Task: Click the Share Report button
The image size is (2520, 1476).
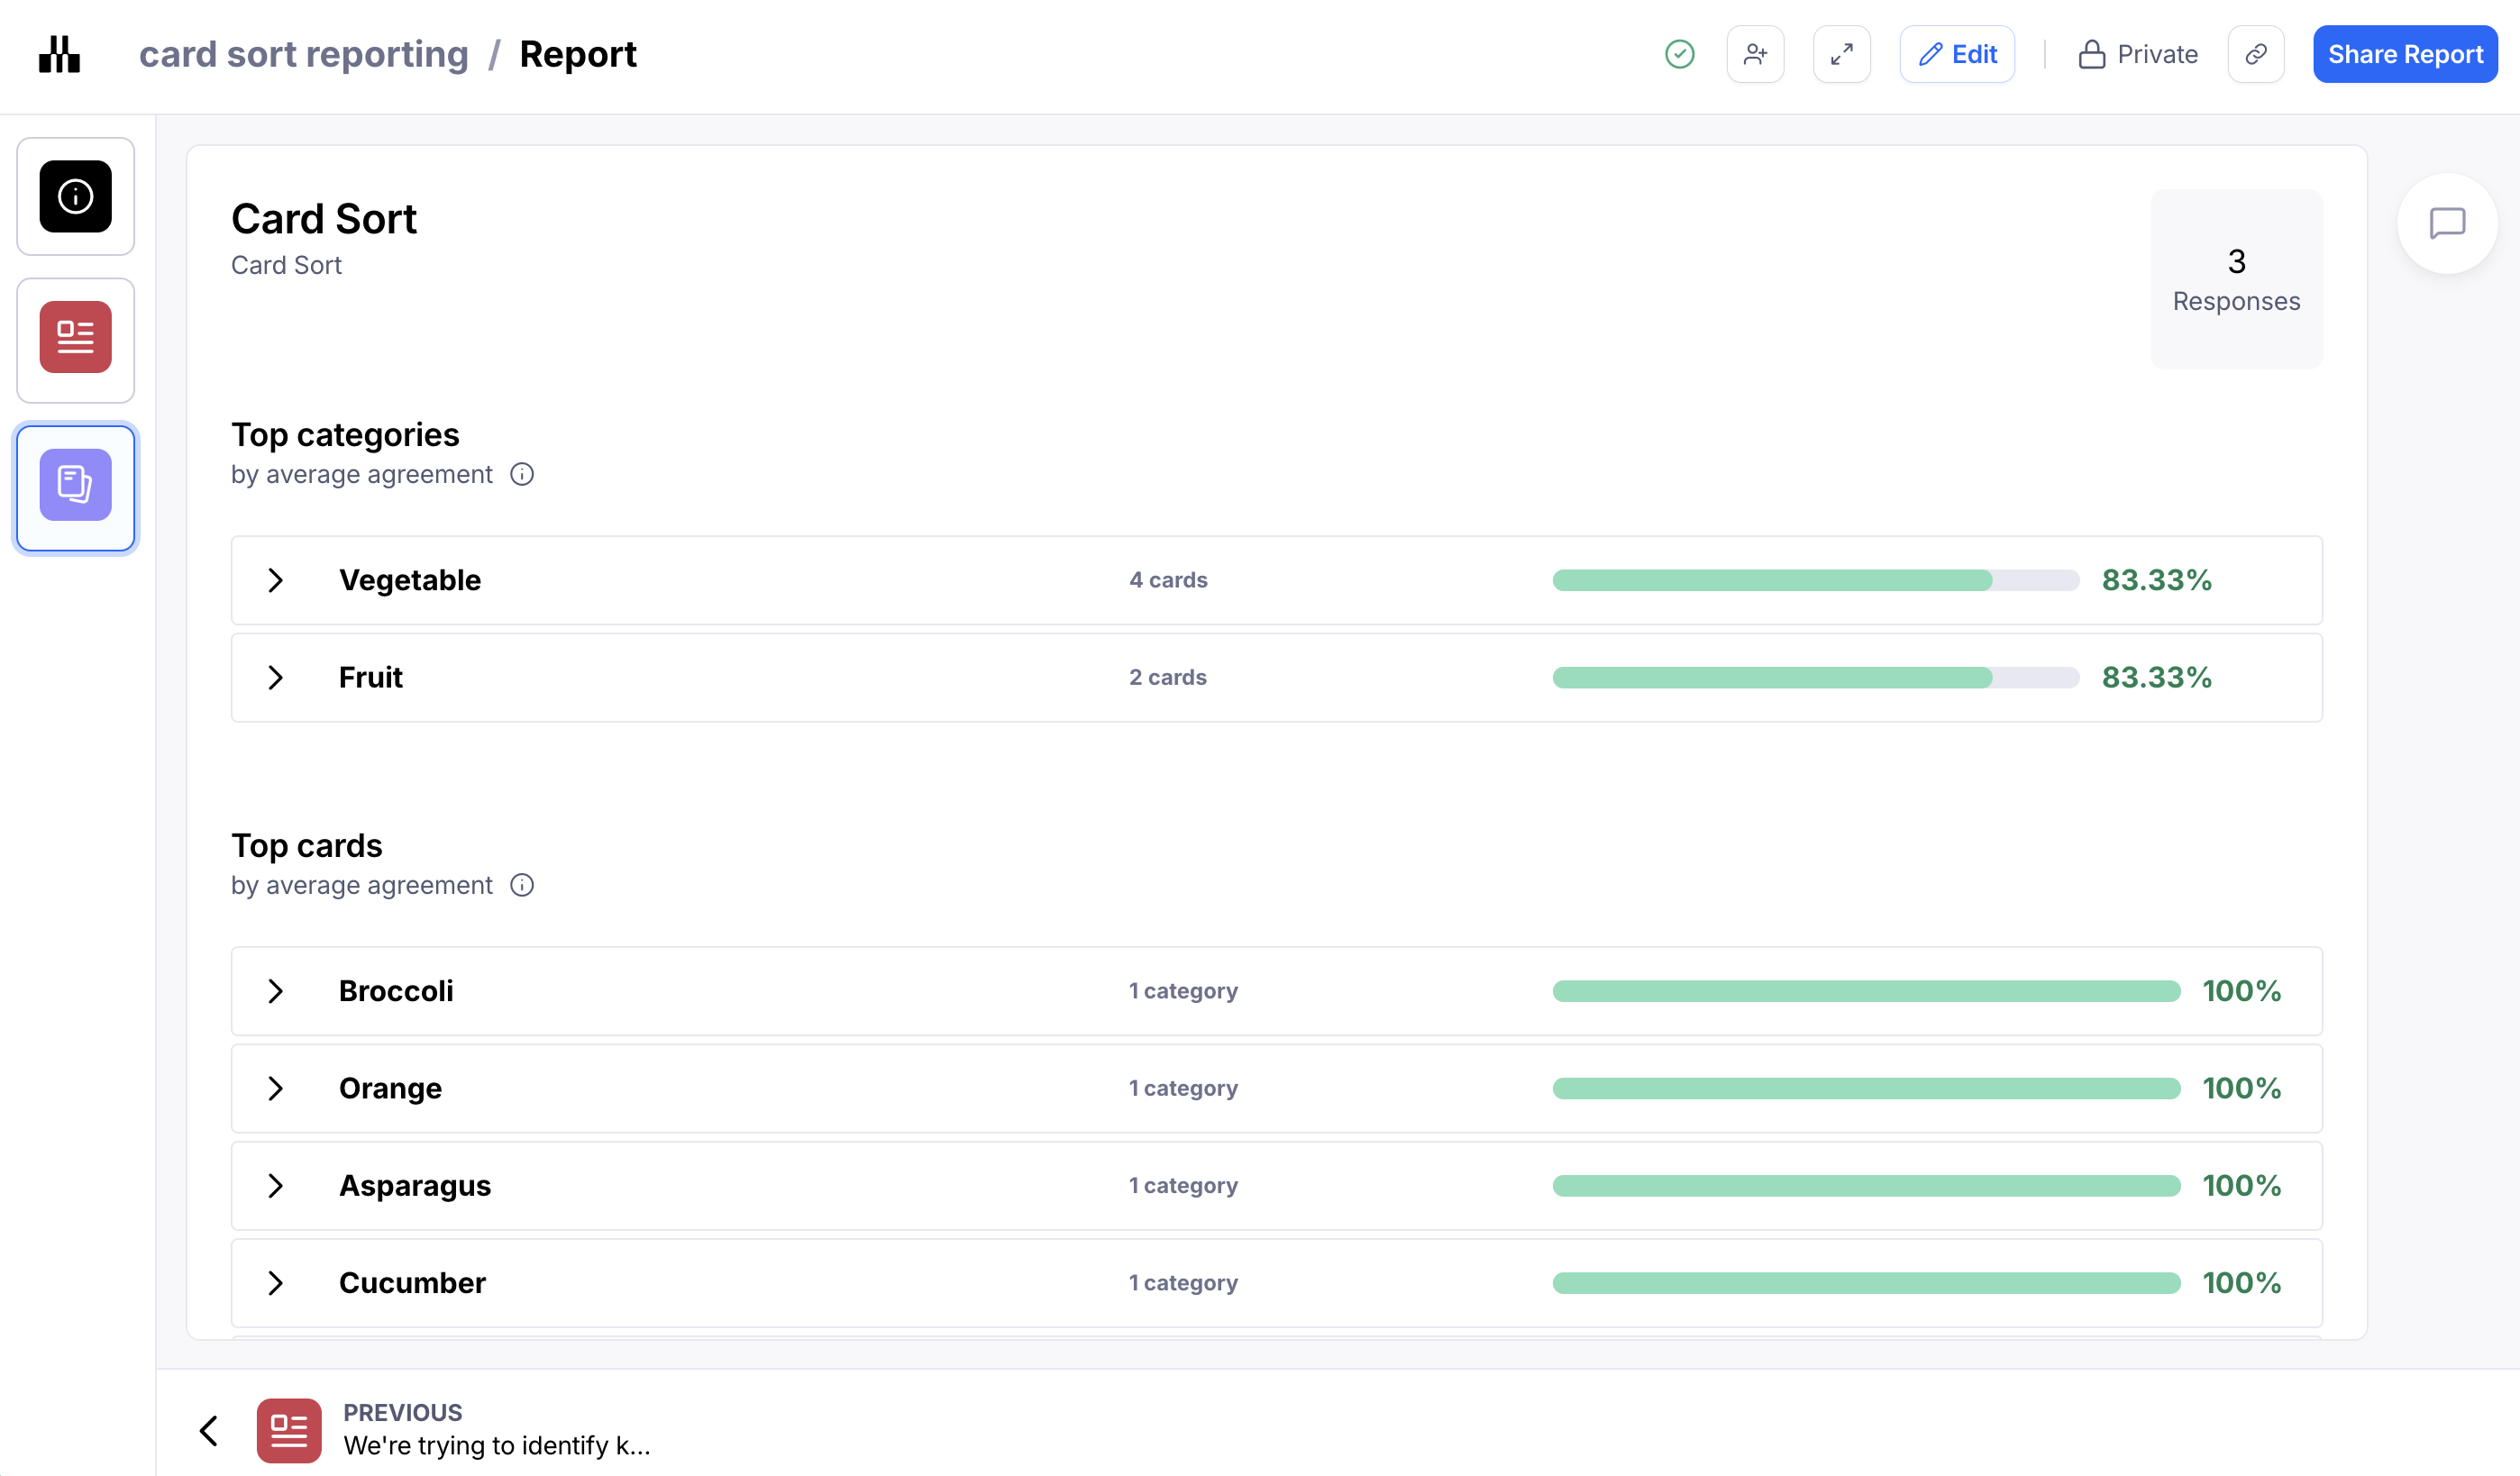Action: point(2404,54)
